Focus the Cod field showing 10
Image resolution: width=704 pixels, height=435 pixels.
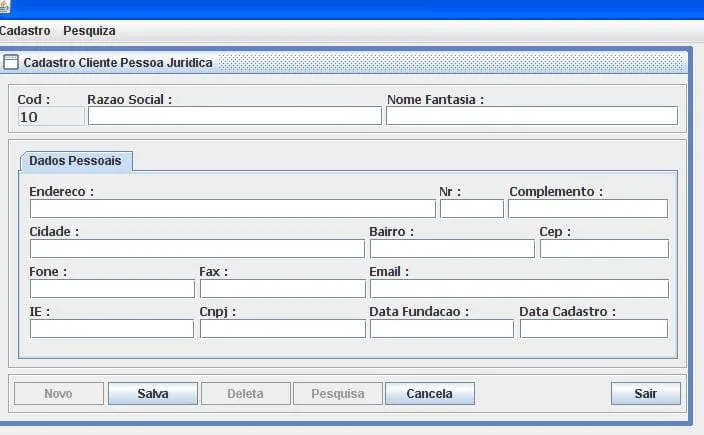coord(51,116)
